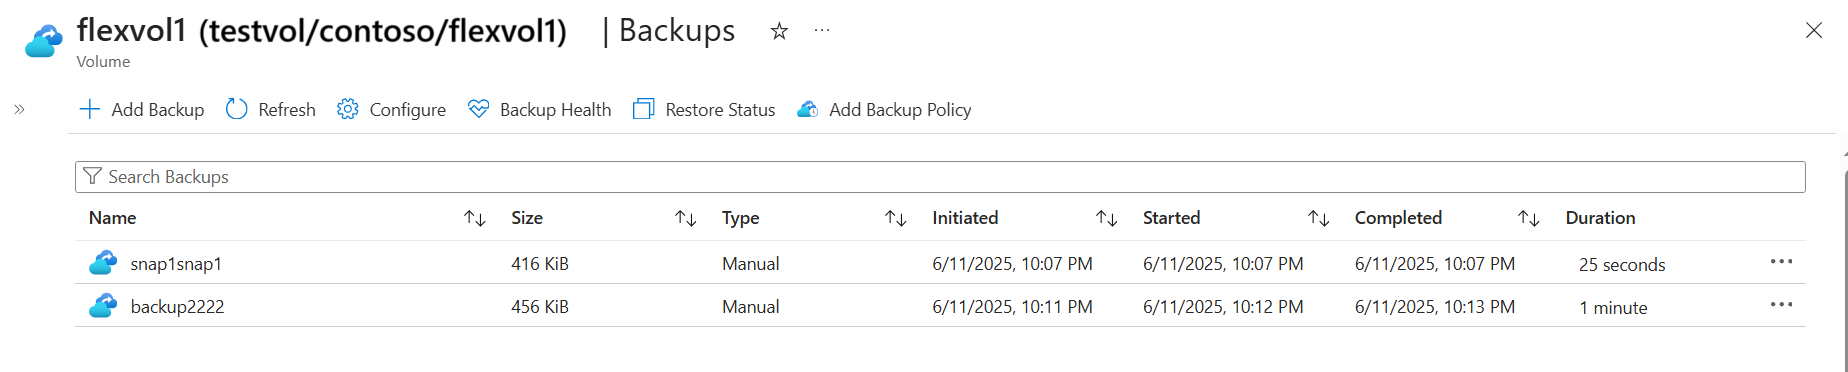Viewport: 1848px width, 372px height.
Task: Sort by Completed column arrows
Action: [1529, 218]
